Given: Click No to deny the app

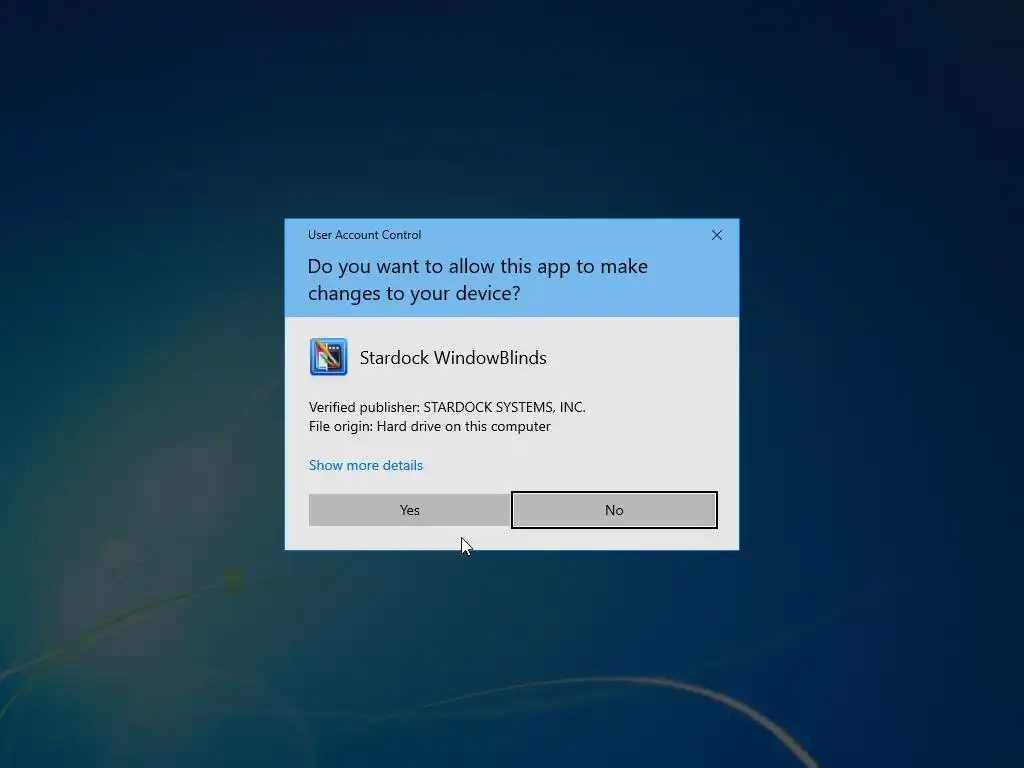Looking at the screenshot, I should tap(614, 510).
